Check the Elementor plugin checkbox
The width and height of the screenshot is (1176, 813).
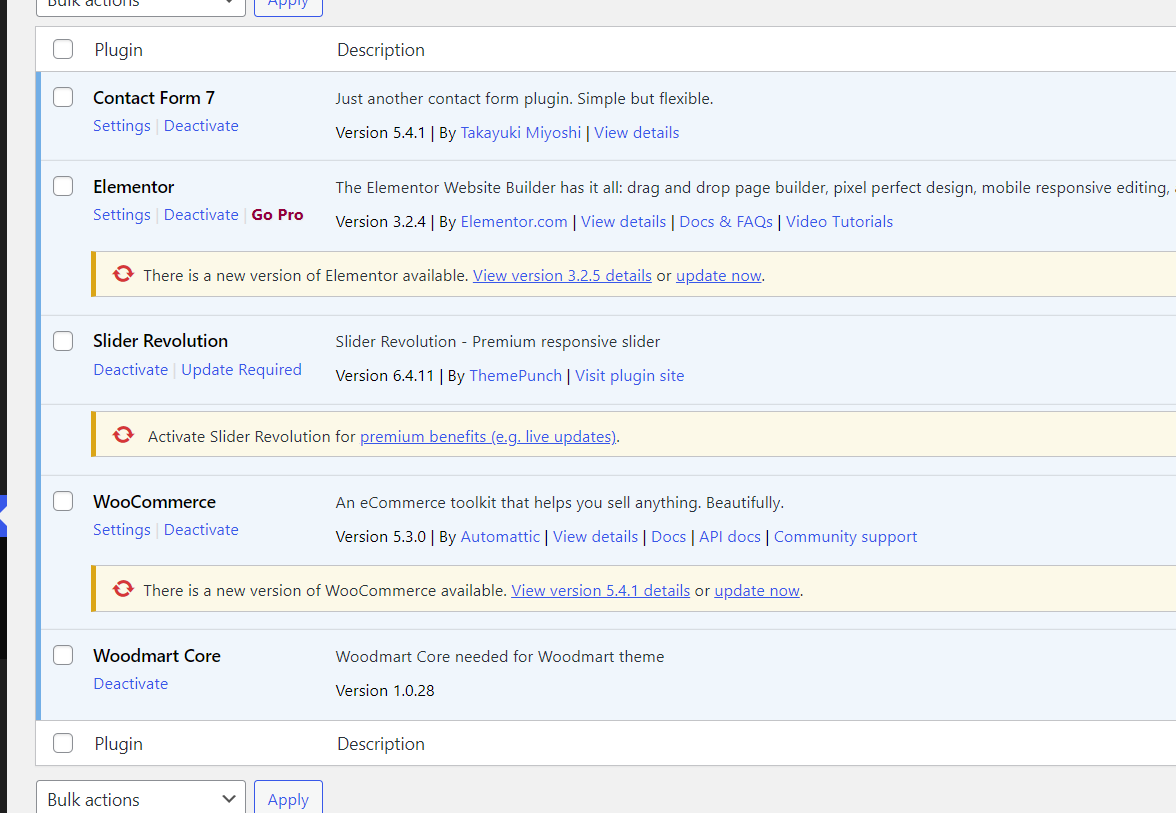click(63, 186)
